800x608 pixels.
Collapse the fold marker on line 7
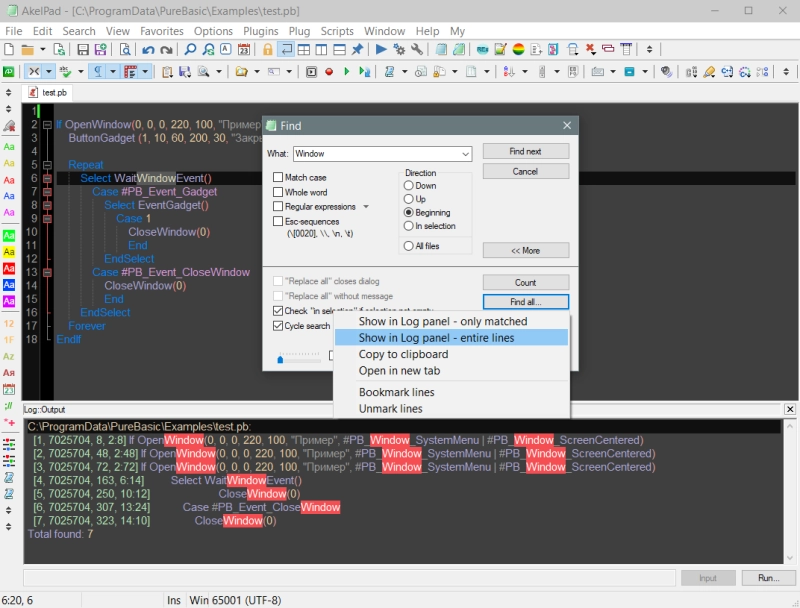coord(47,192)
